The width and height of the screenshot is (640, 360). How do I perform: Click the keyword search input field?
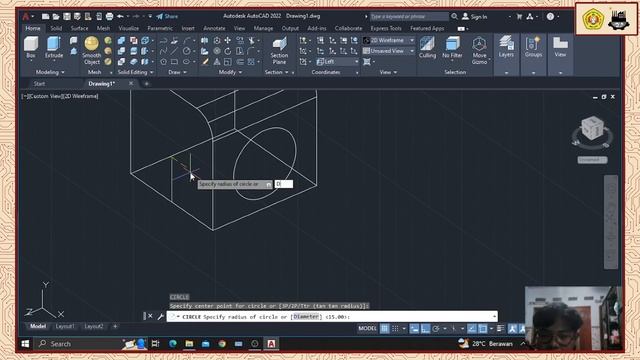pyautogui.click(x=409, y=16)
